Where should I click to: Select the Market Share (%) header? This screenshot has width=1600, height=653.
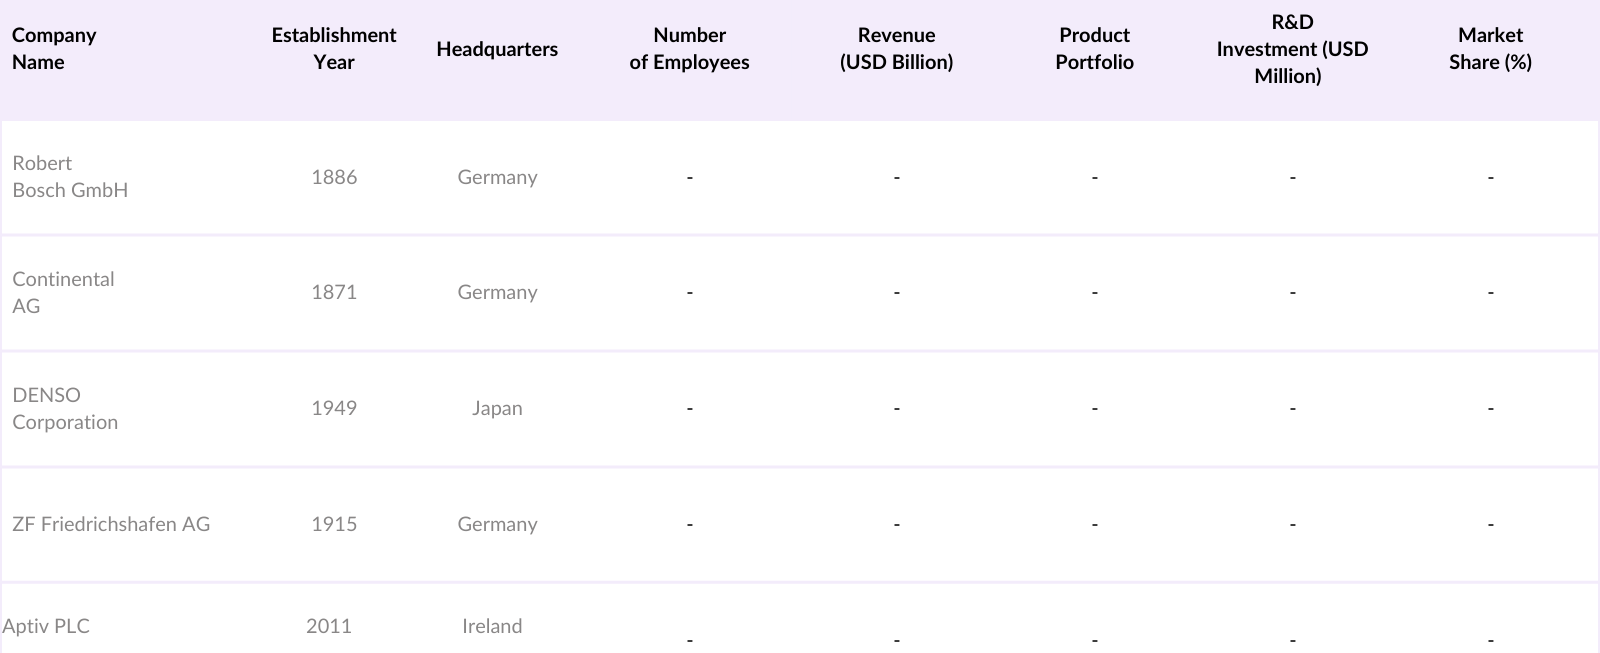pyautogui.click(x=1490, y=48)
